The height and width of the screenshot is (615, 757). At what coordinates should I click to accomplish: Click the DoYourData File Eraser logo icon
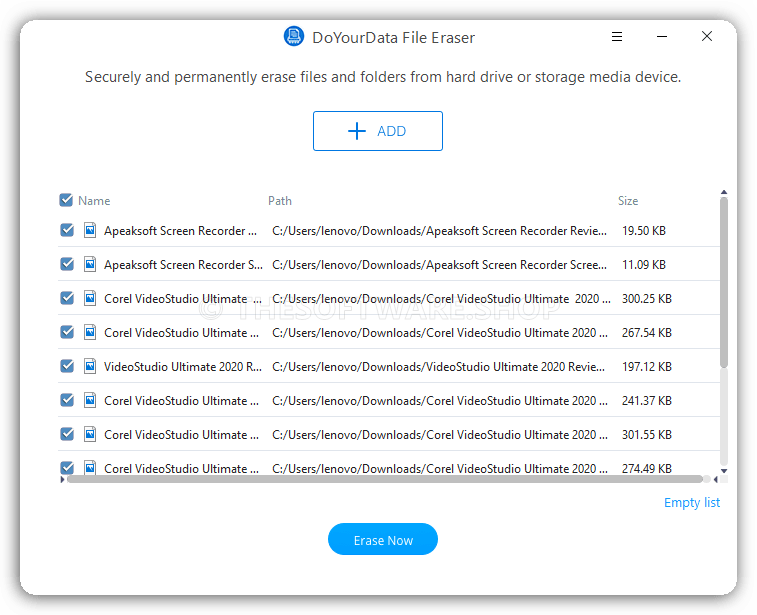point(294,36)
